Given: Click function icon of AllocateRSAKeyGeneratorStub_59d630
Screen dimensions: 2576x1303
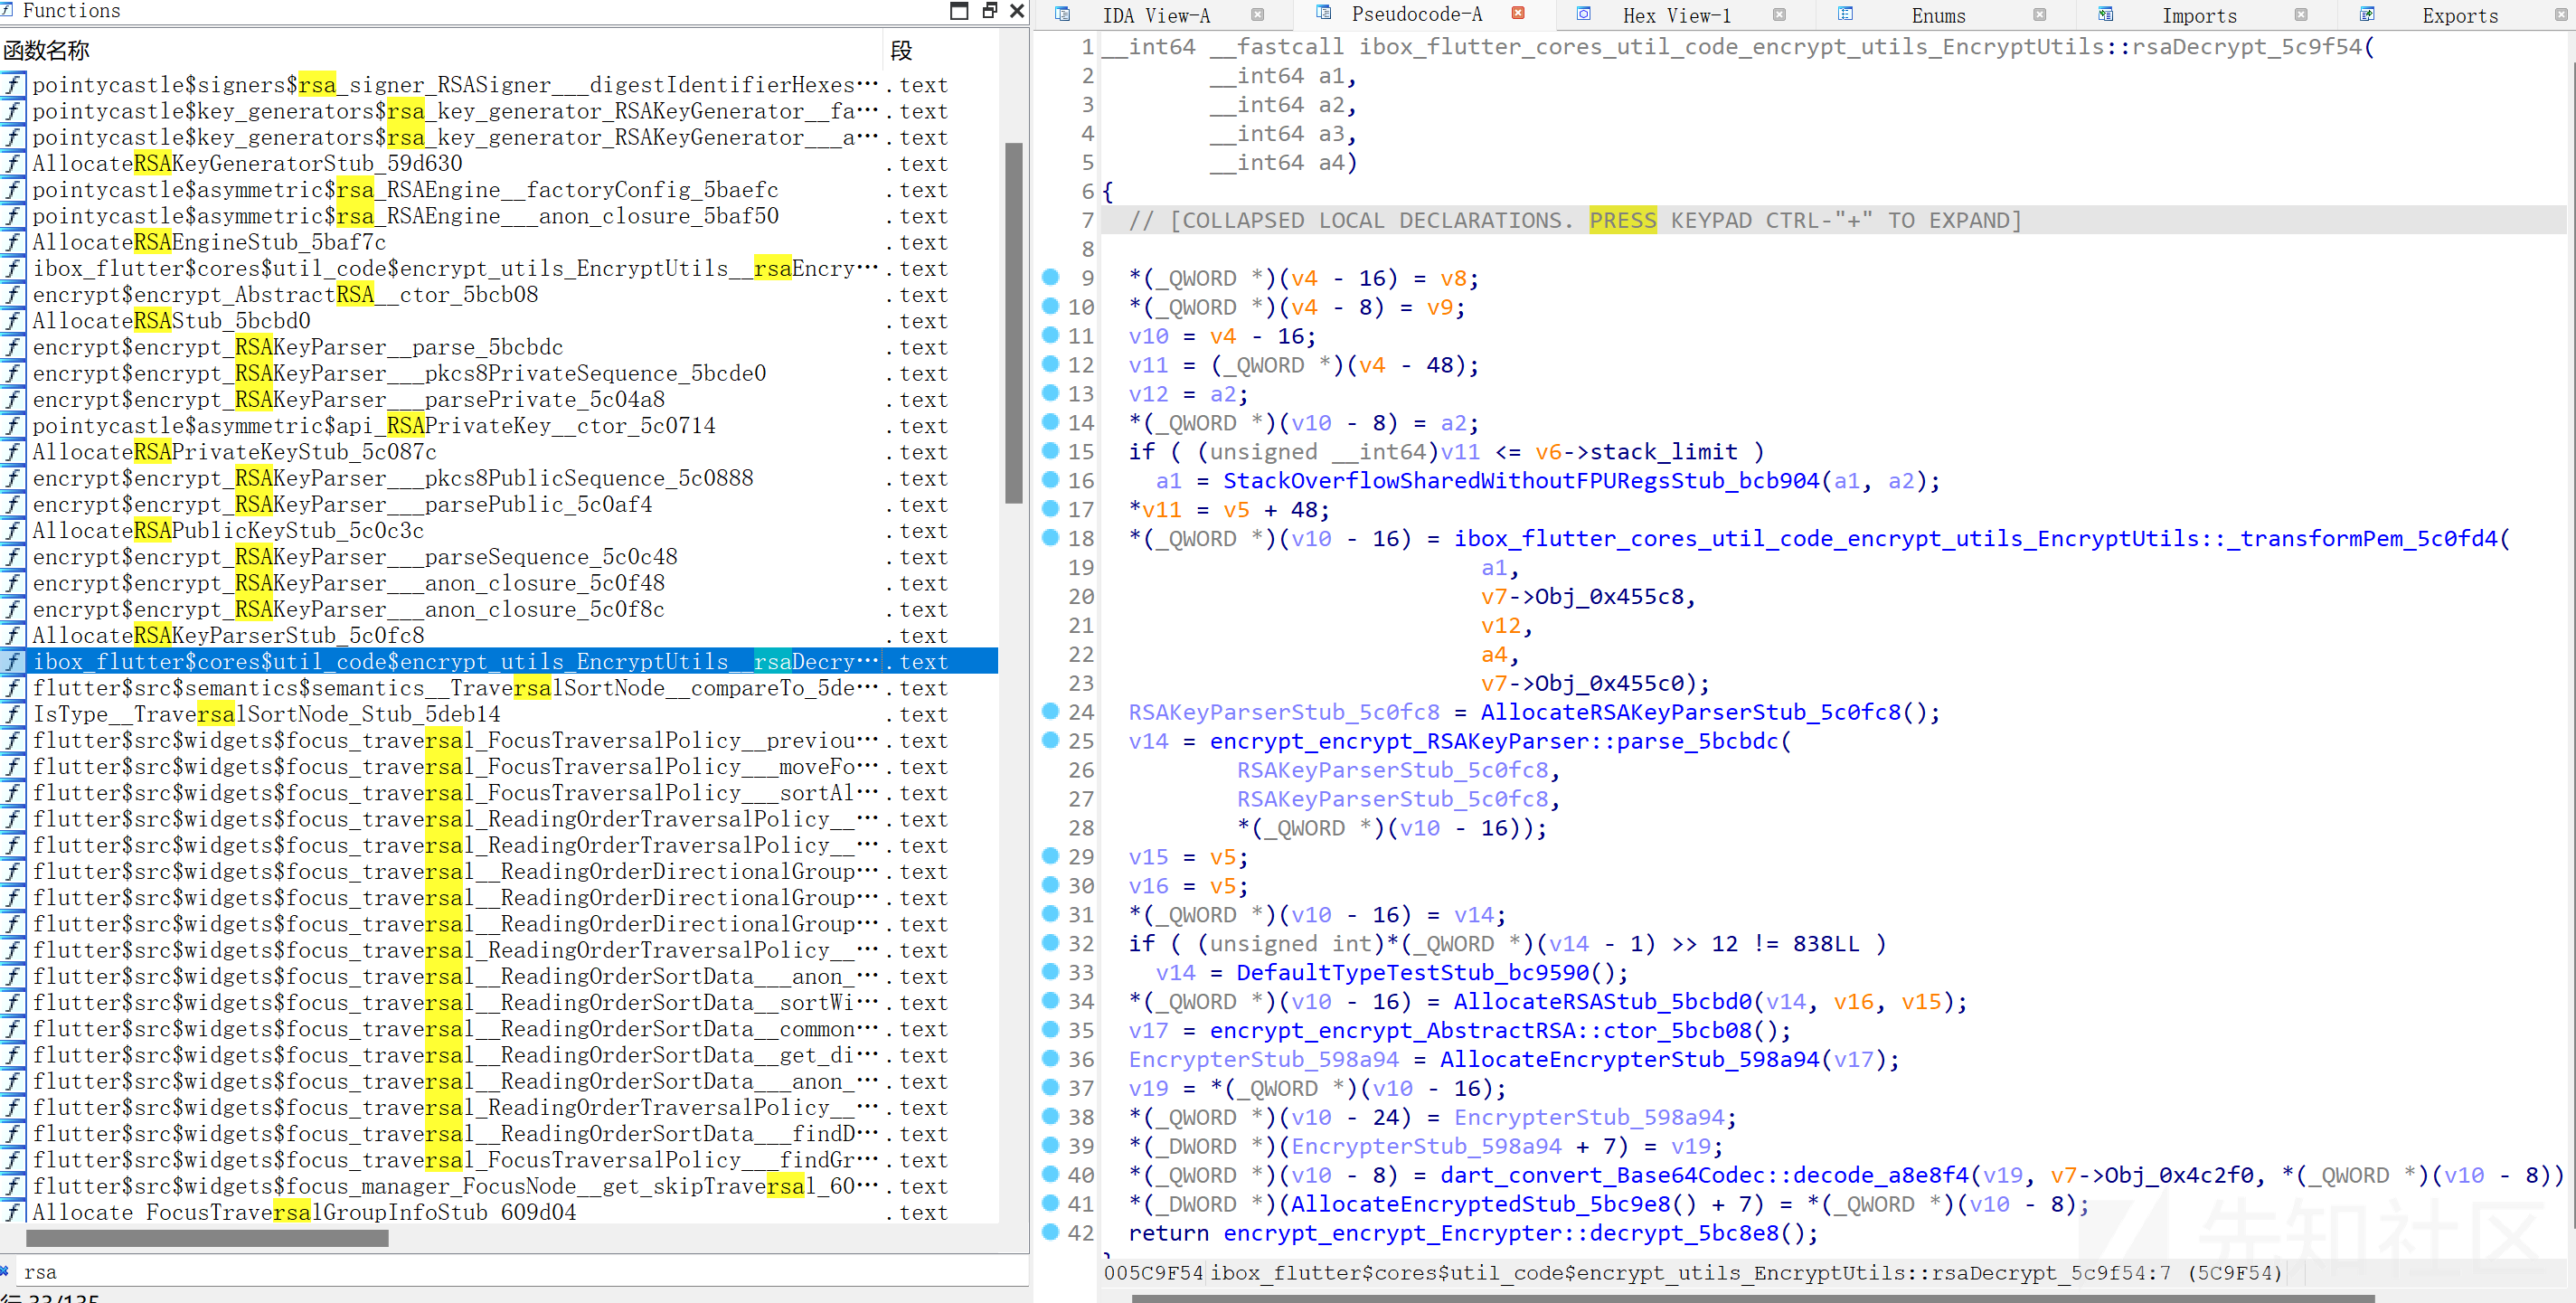Looking at the screenshot, I should pyautogui.click(x=14, y=163).
